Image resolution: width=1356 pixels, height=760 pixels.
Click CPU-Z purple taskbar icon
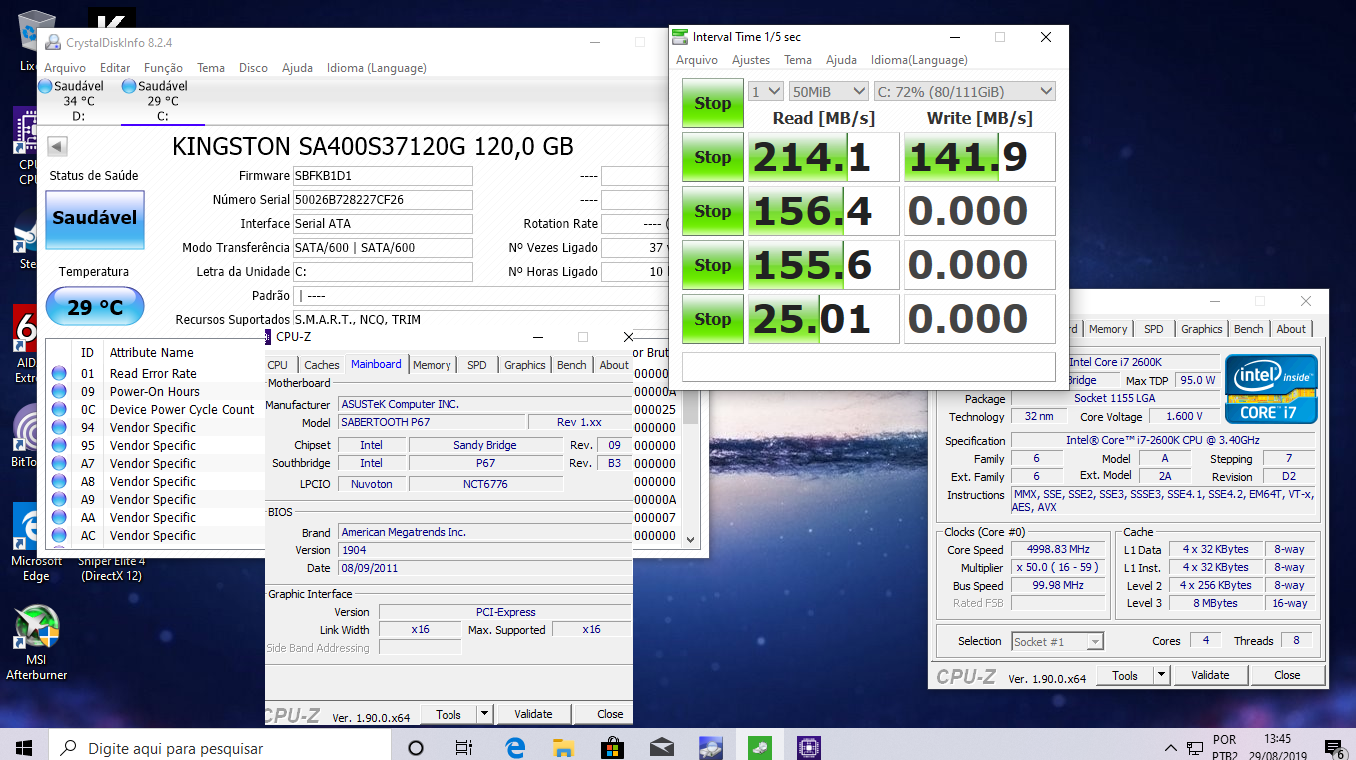tap(809, 748)
